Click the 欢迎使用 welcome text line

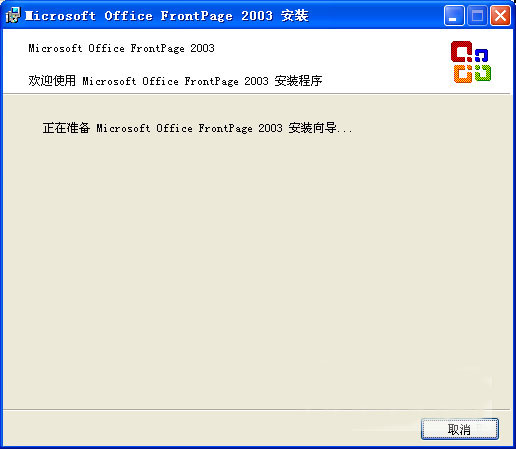[175, 81]
